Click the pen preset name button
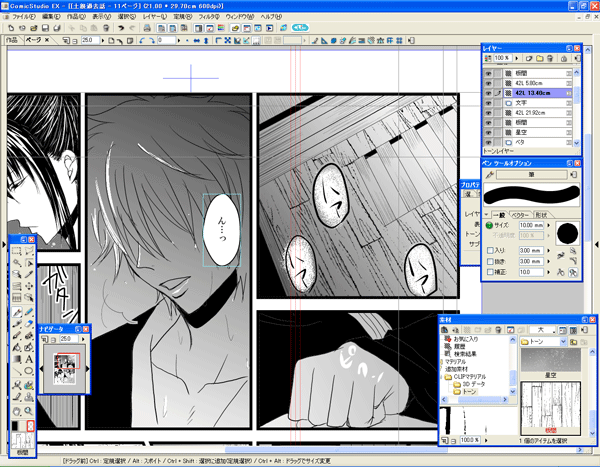 (532, 175)
